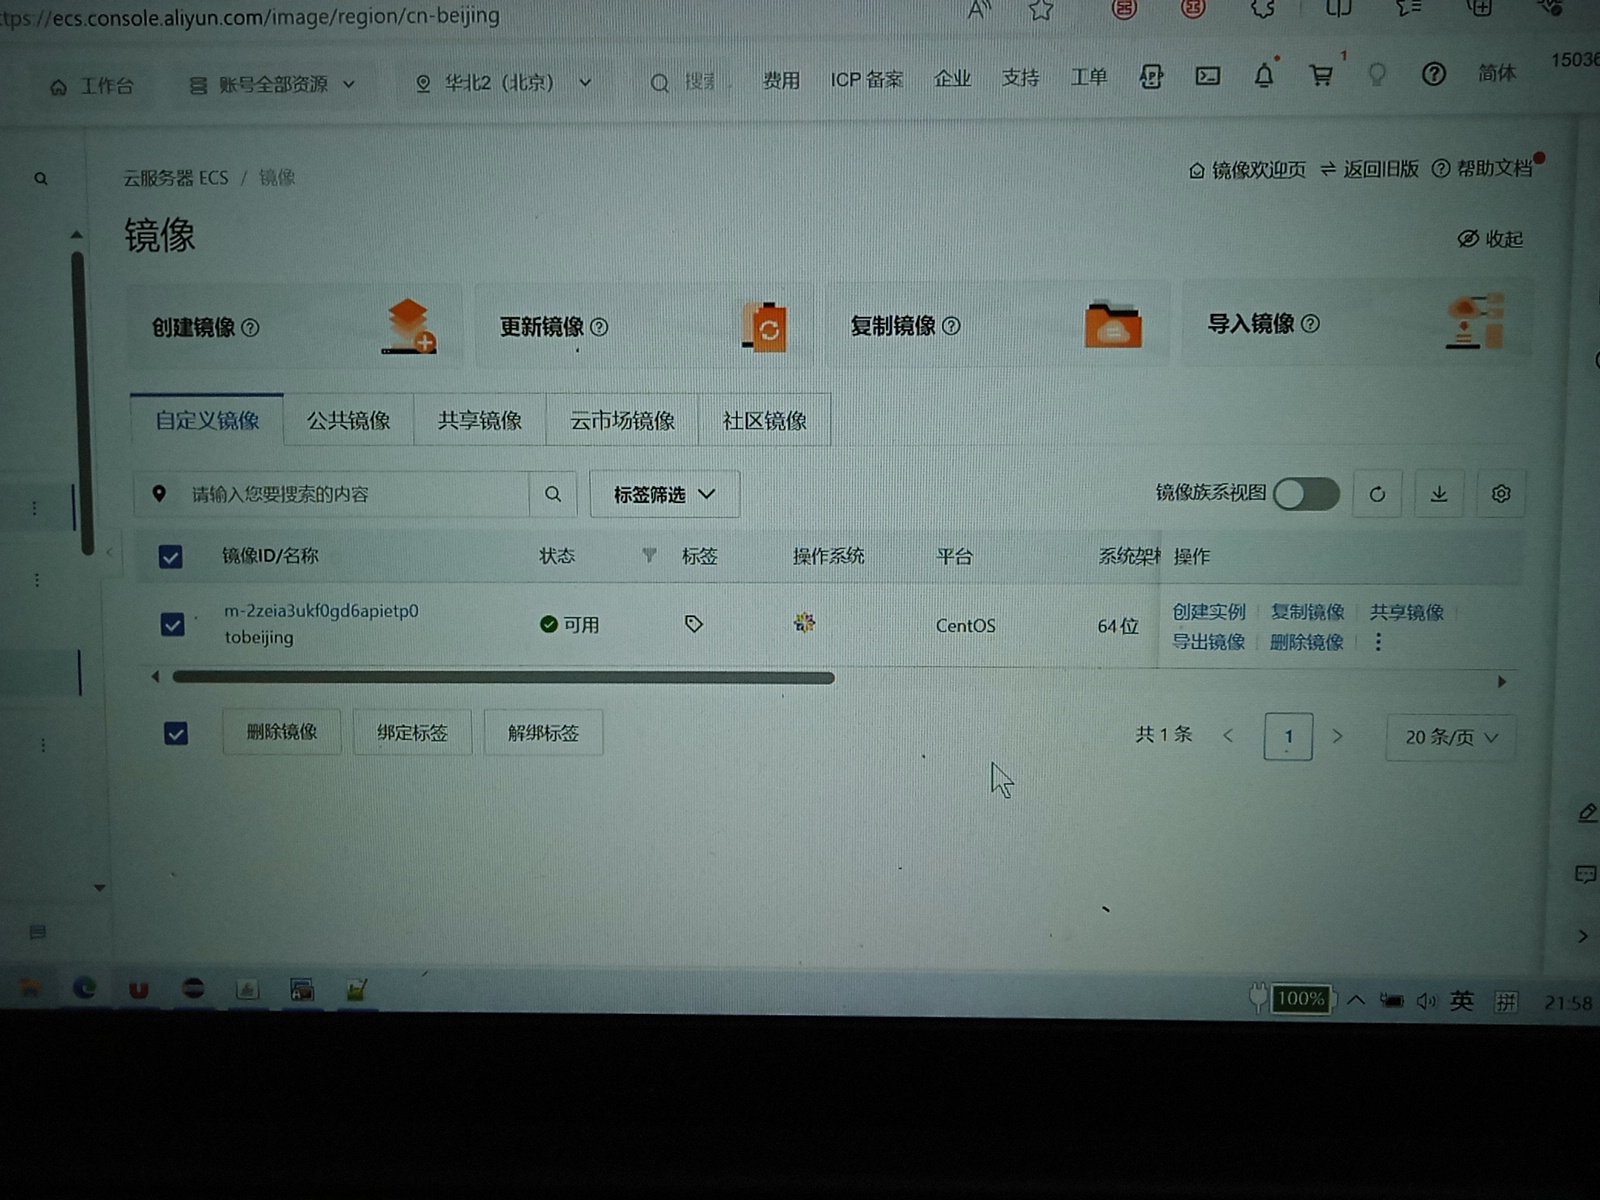Click help icon next to 更新镜像
The height and width of the screenshot is (1200, 1600).
tap(599, 327)
